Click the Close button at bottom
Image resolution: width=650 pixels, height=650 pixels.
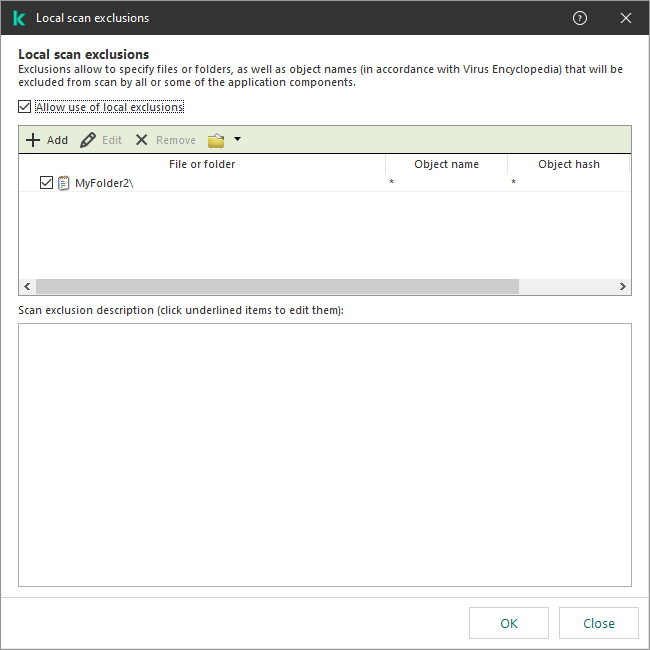click(599, 623)
